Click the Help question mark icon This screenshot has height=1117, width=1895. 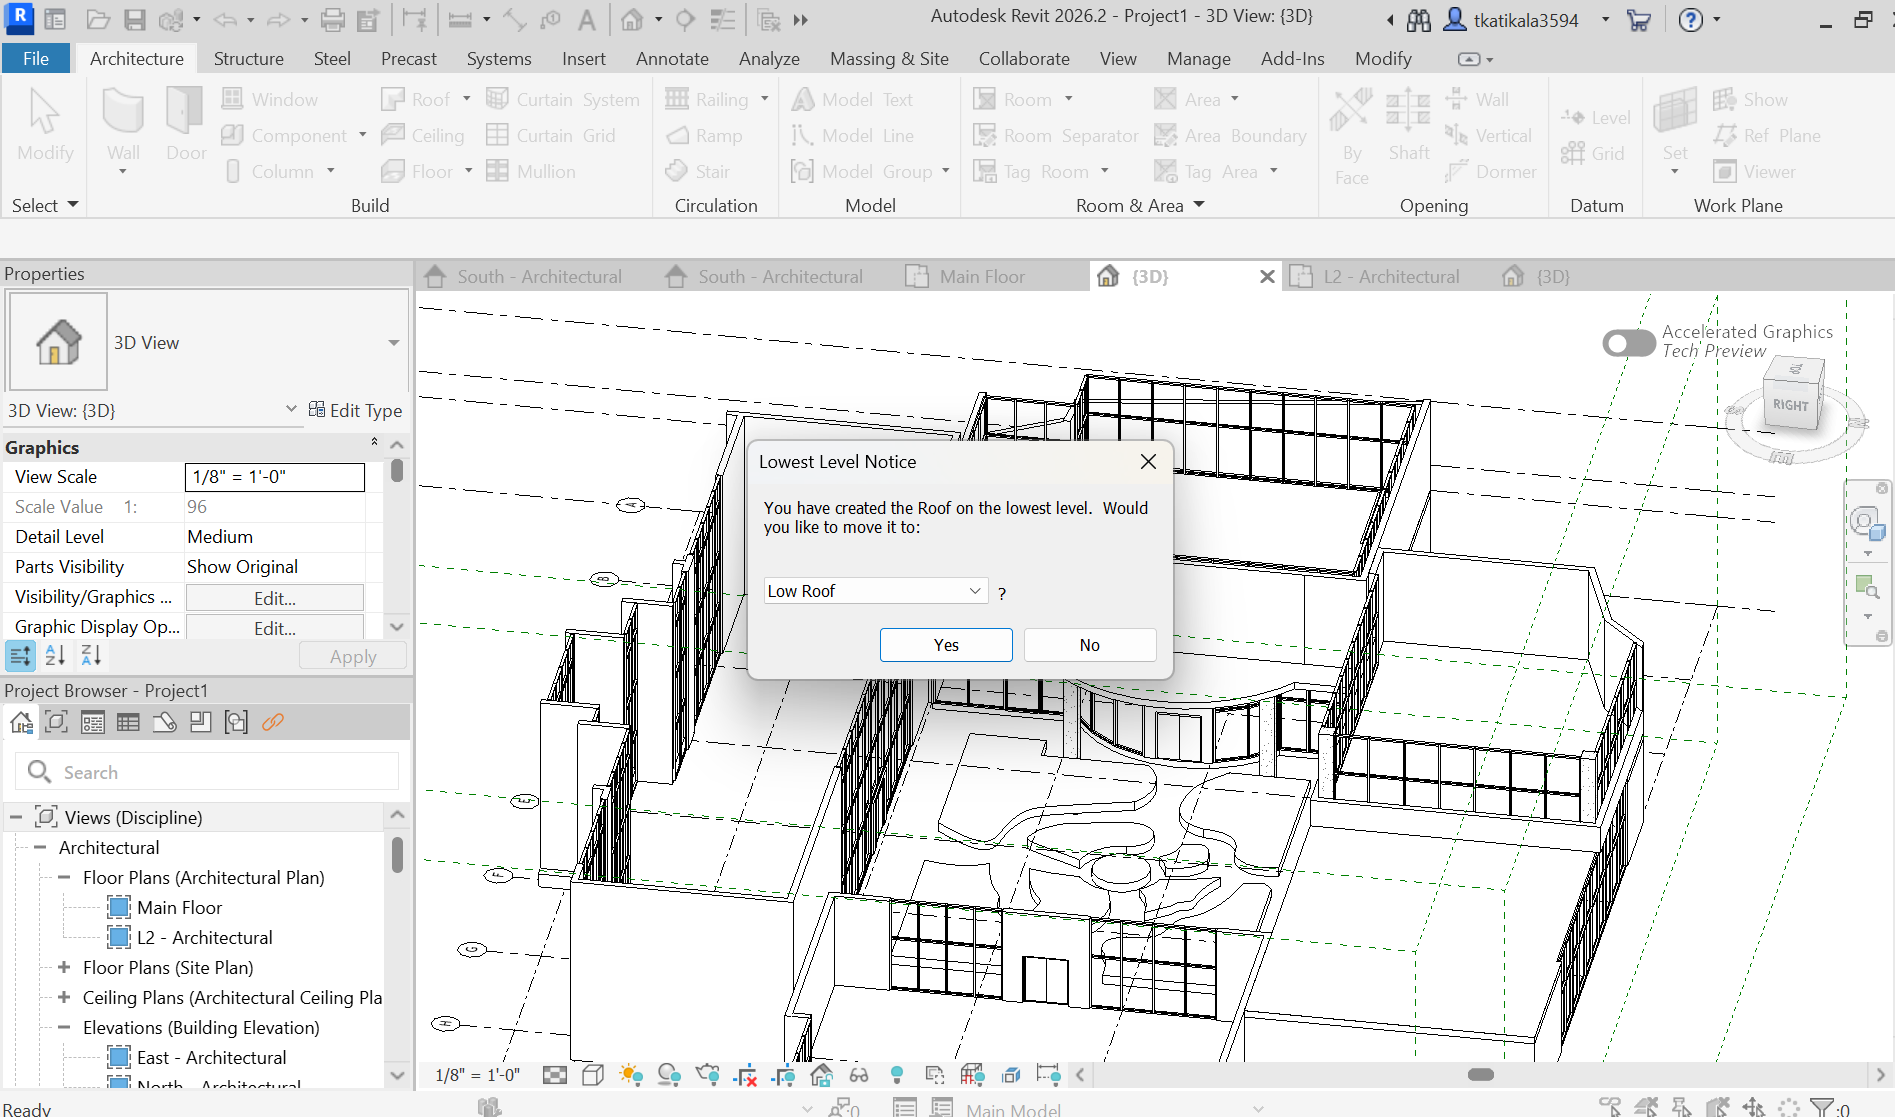(1690, 20)
